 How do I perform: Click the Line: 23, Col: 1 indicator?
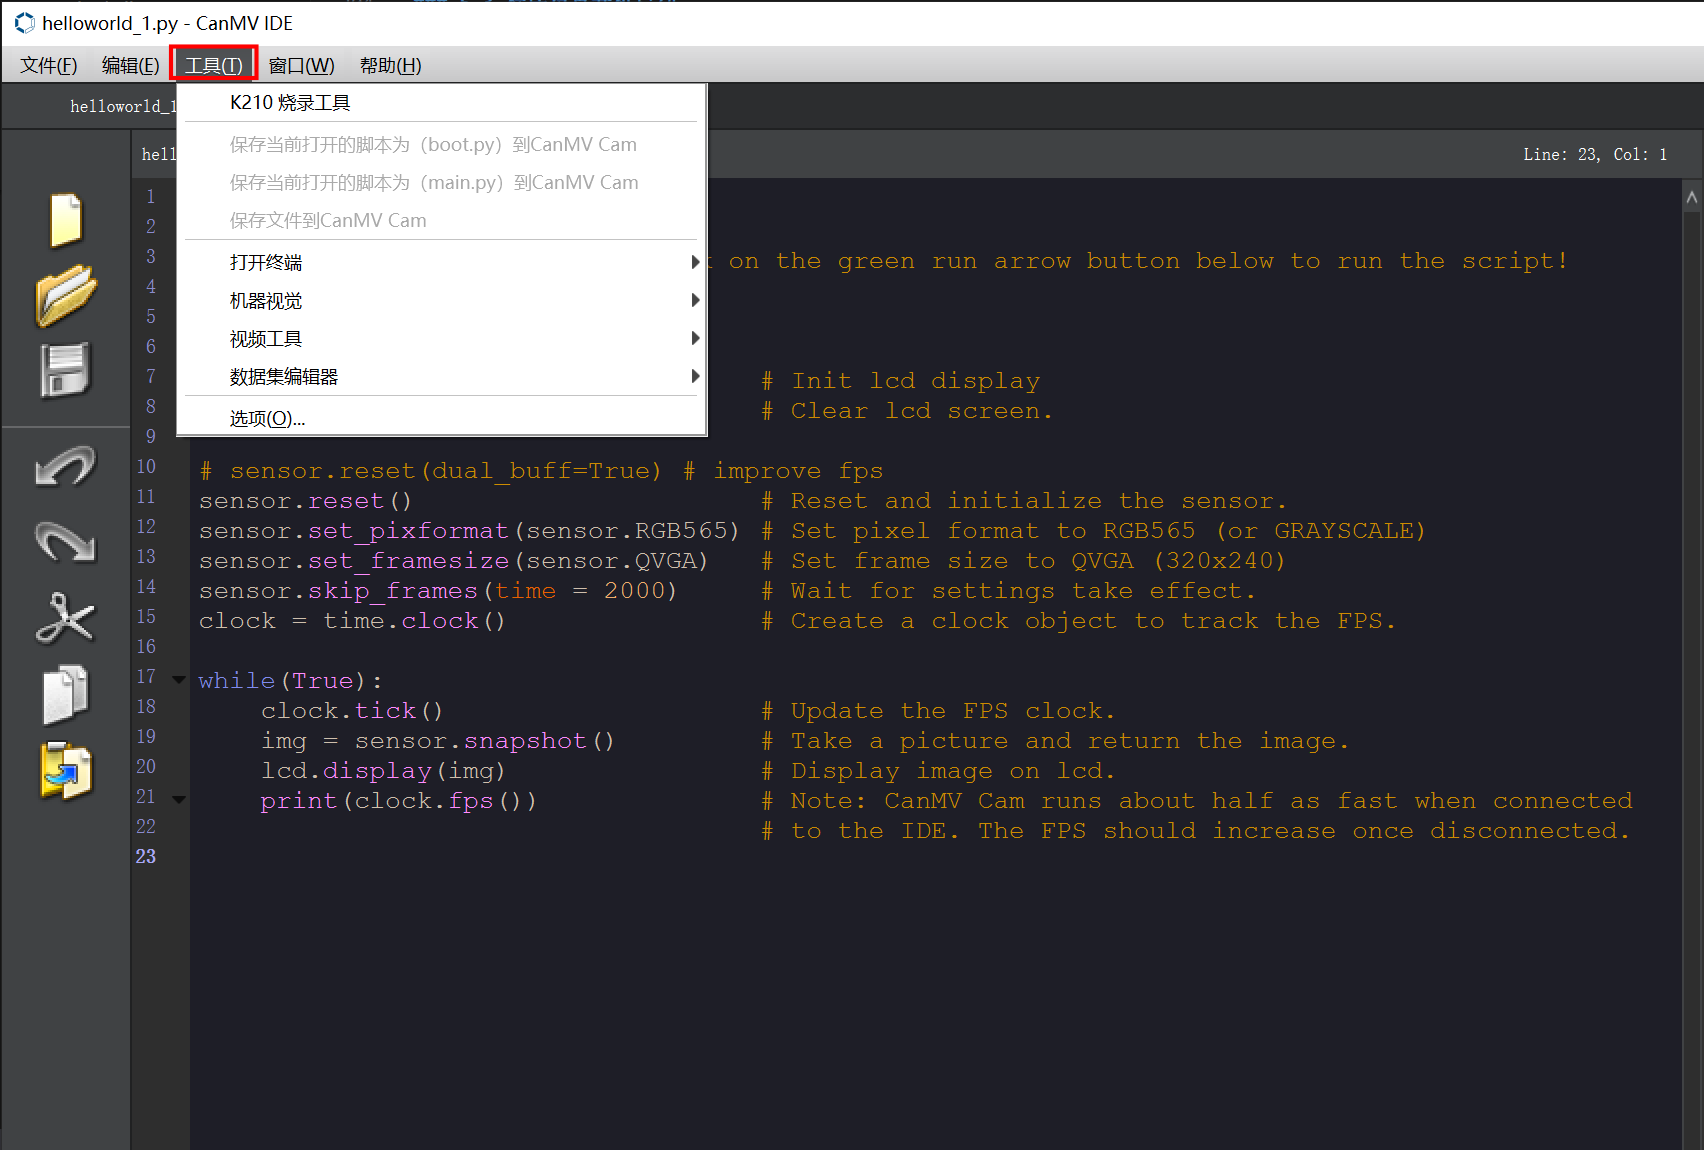click(1594, 154)
